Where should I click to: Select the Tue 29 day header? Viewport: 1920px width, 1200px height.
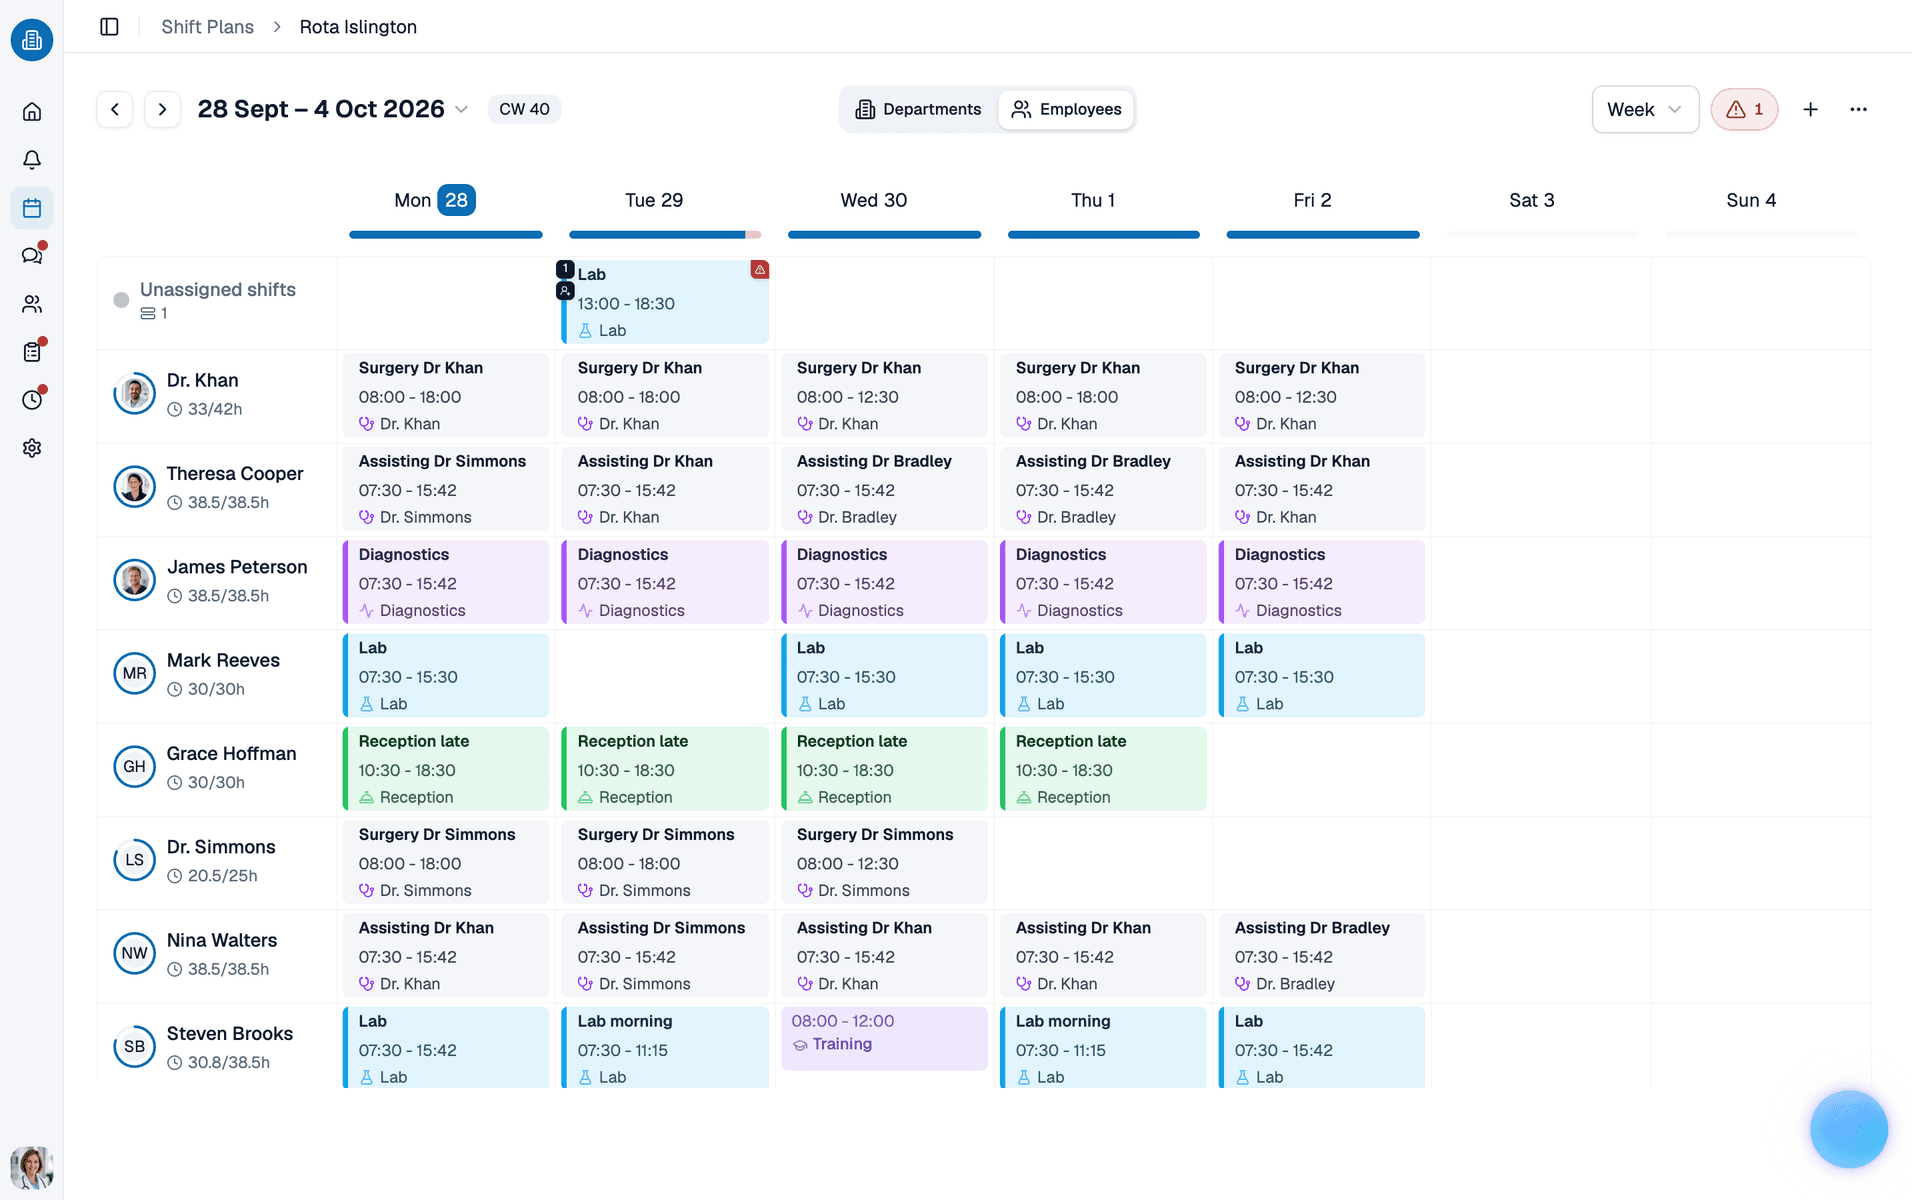click(654, 200)
